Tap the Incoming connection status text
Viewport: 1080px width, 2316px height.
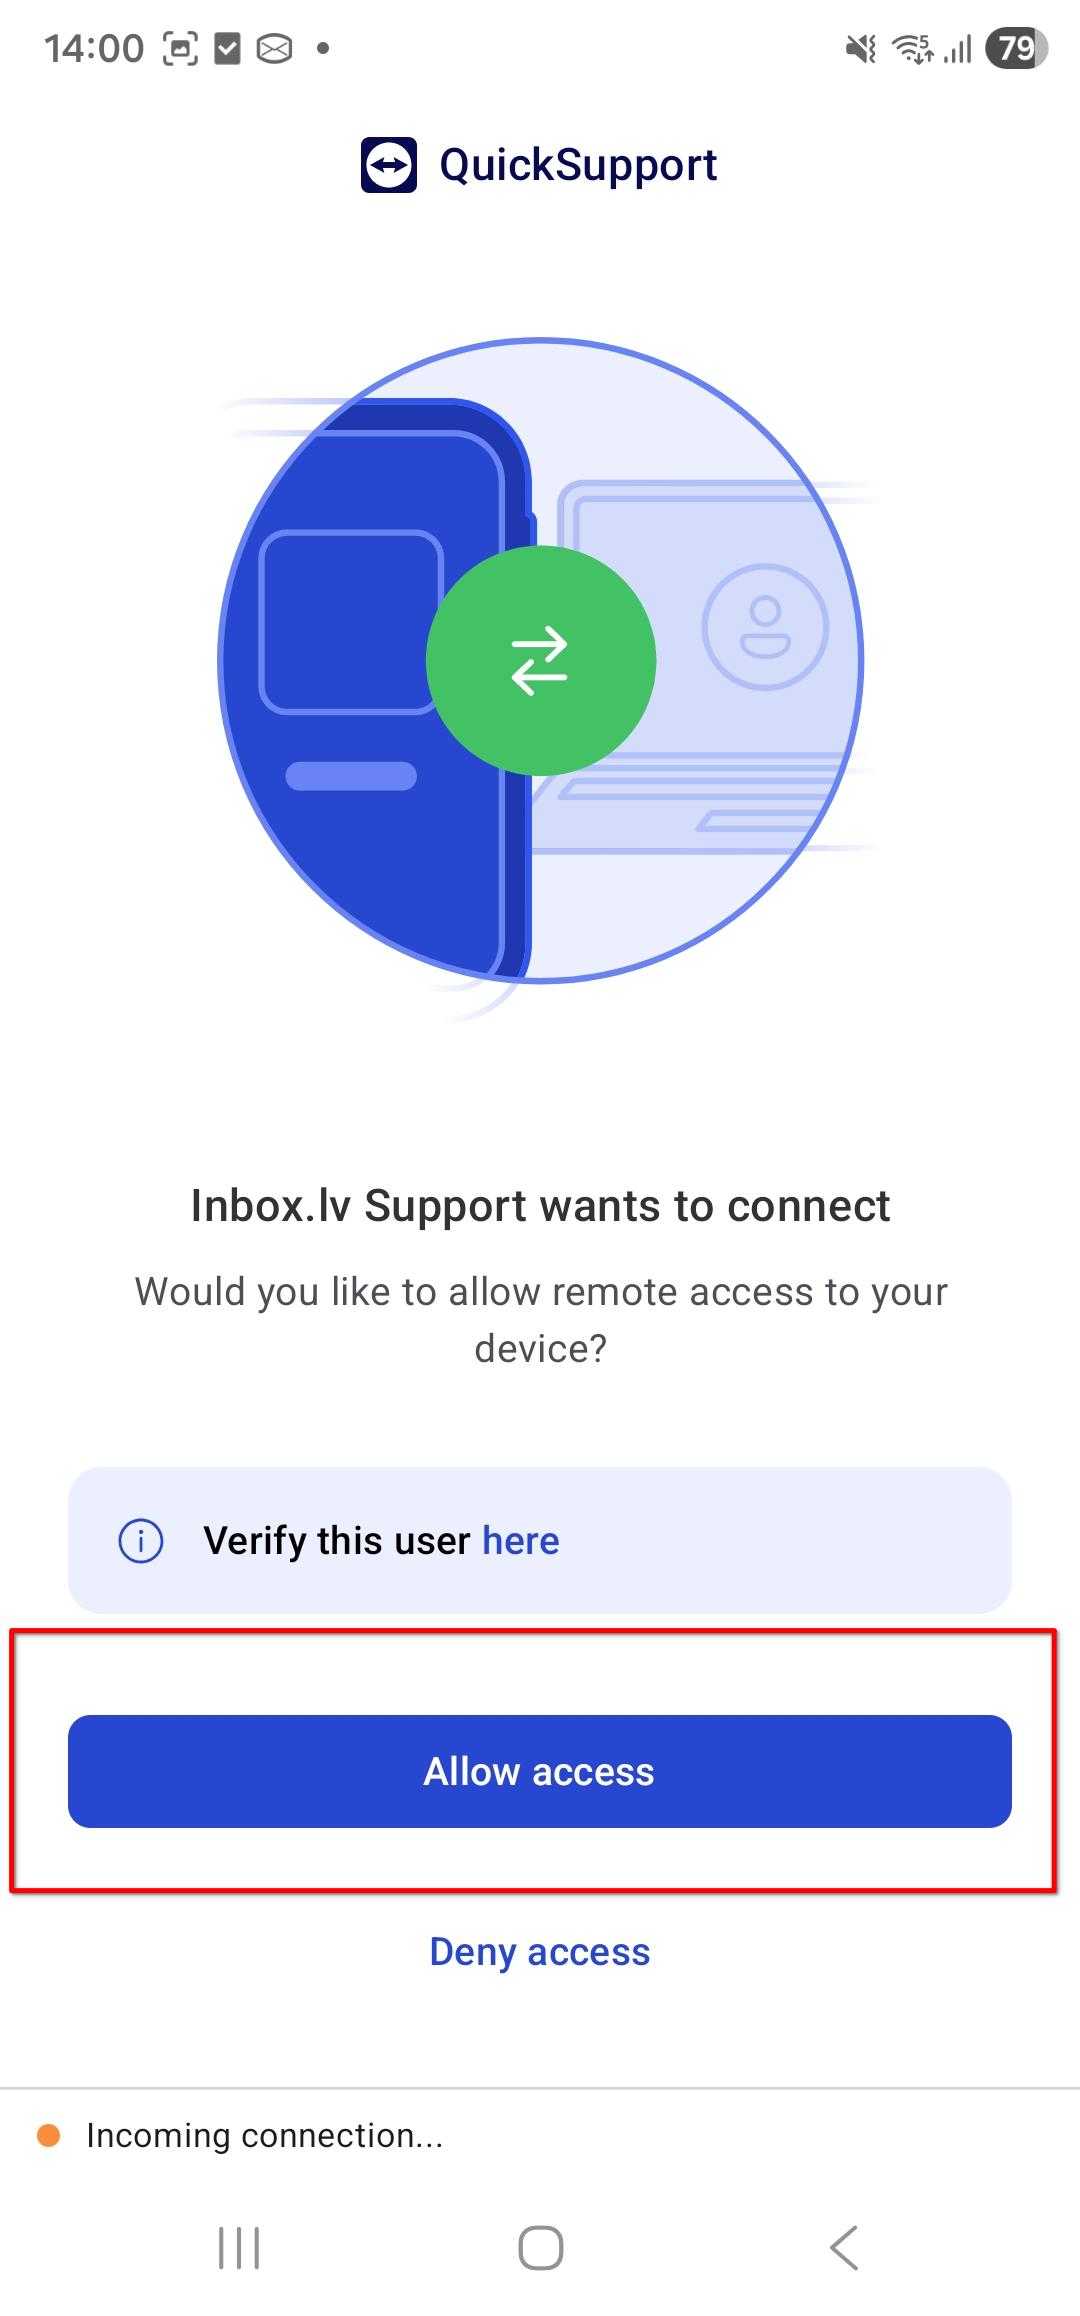264,2136
